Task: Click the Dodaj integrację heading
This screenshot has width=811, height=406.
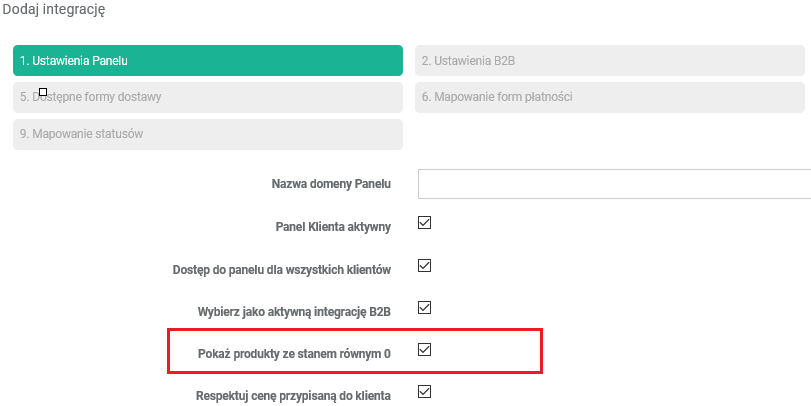Action: point(55,10)
